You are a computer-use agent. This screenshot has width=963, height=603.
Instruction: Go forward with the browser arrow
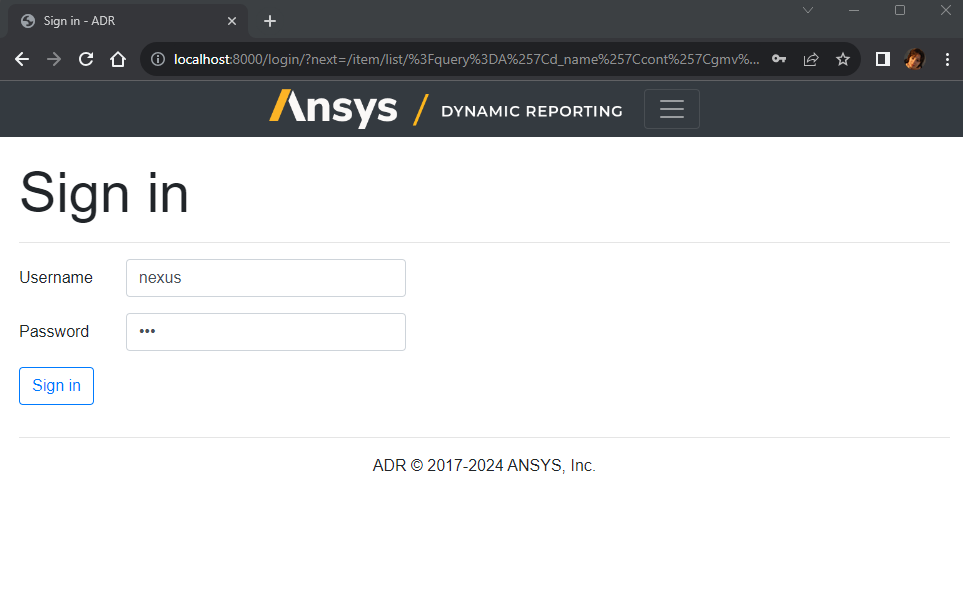[x=54, y=59]
